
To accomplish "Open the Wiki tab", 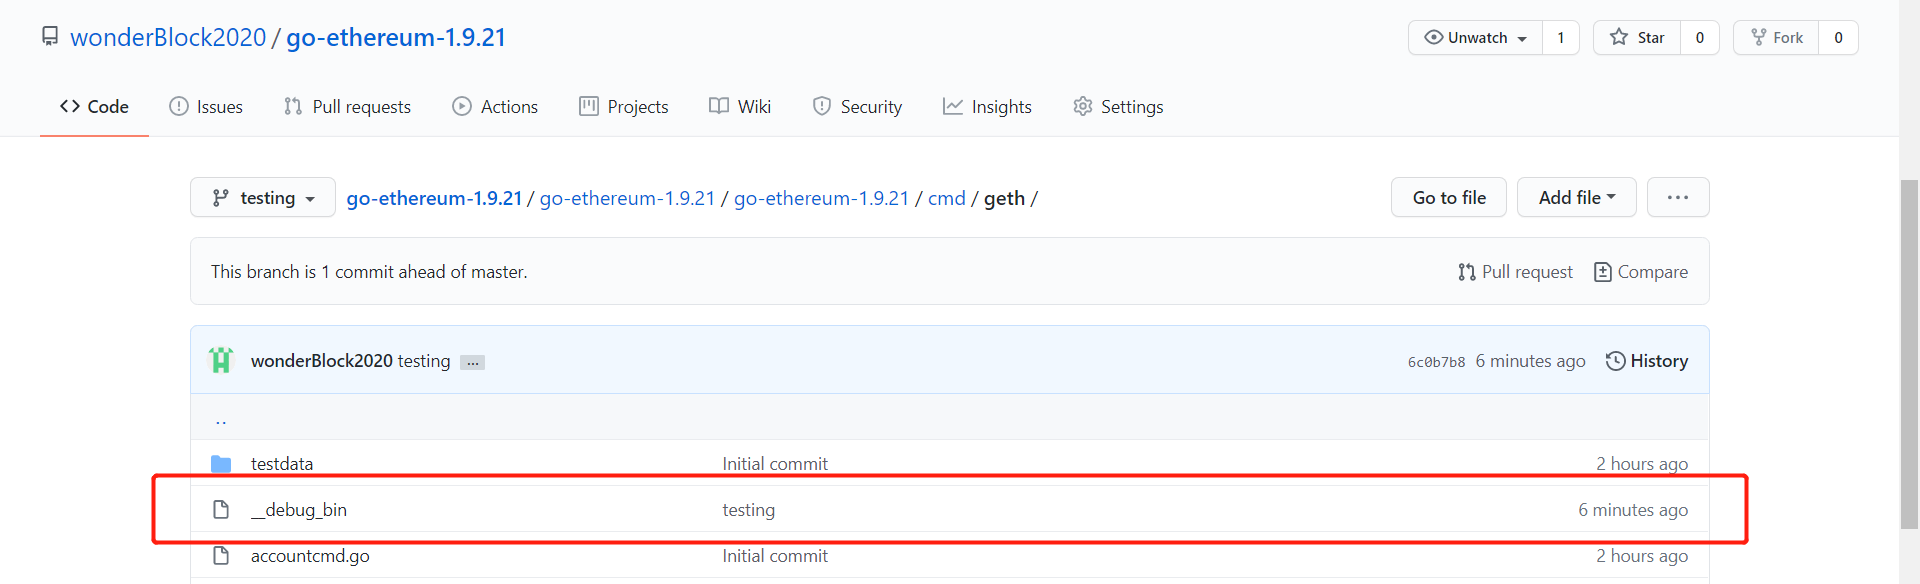I will [740, 106].
